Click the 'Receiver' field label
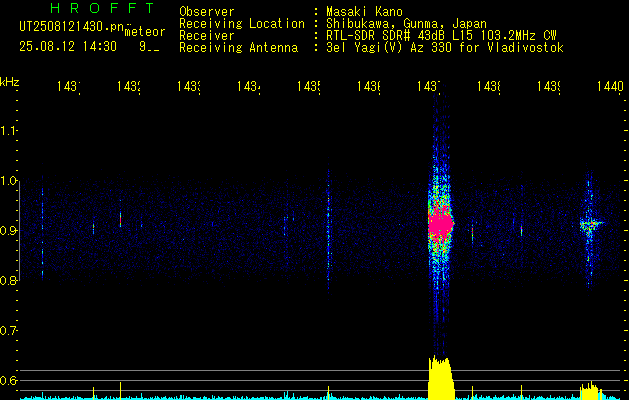The width and height of the screenshot is (629, 400). [207, 36]
